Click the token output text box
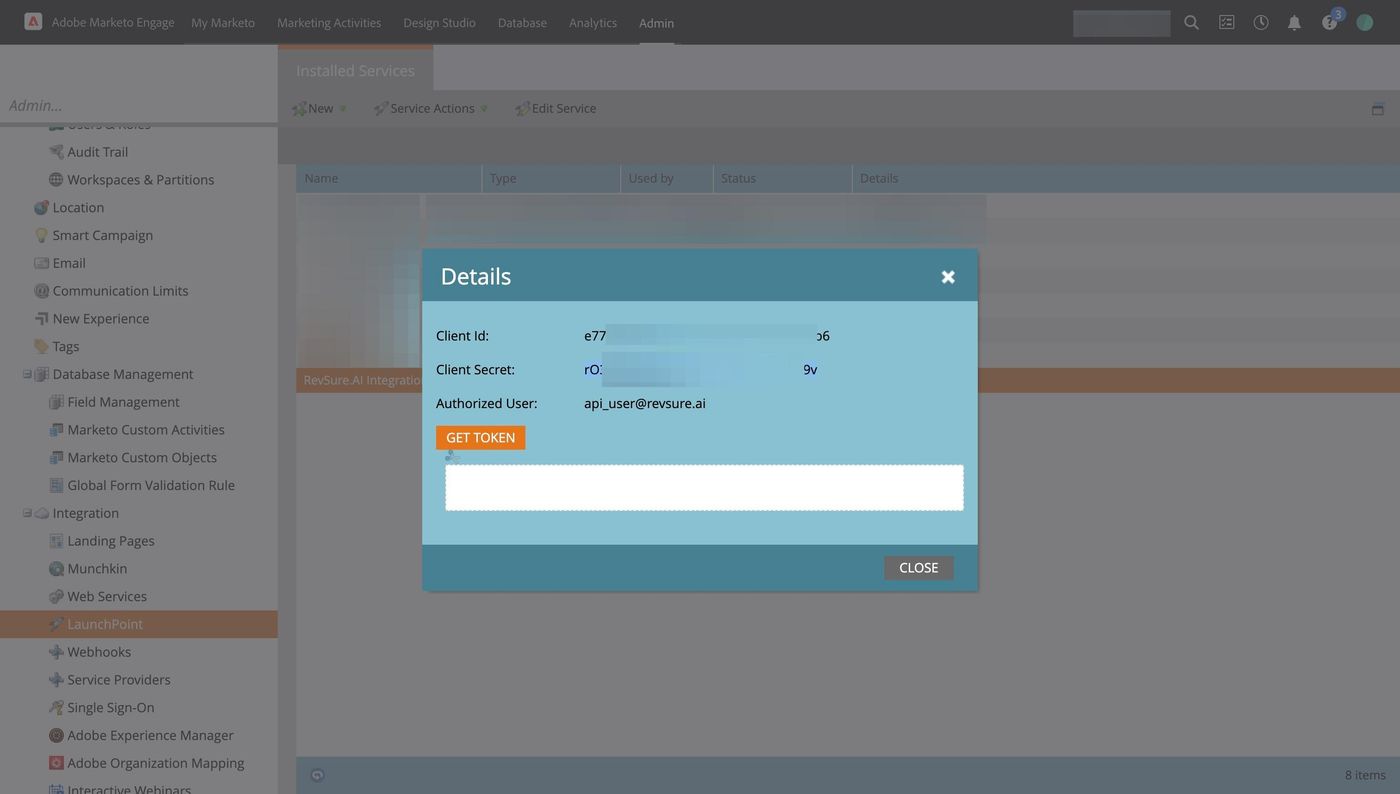The height and width of the screenshot is (794, 1400). [704, 488]
